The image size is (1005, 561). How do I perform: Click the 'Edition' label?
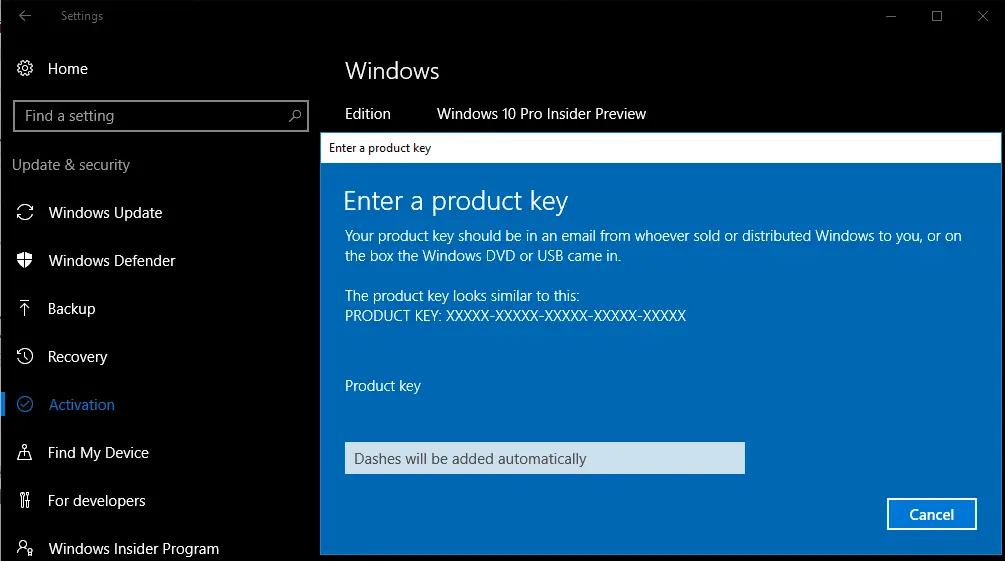(x=367, y=113)
